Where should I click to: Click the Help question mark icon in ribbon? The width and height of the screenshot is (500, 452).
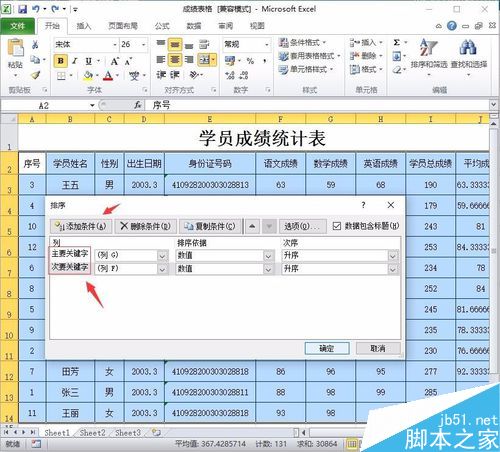point(452,26)
